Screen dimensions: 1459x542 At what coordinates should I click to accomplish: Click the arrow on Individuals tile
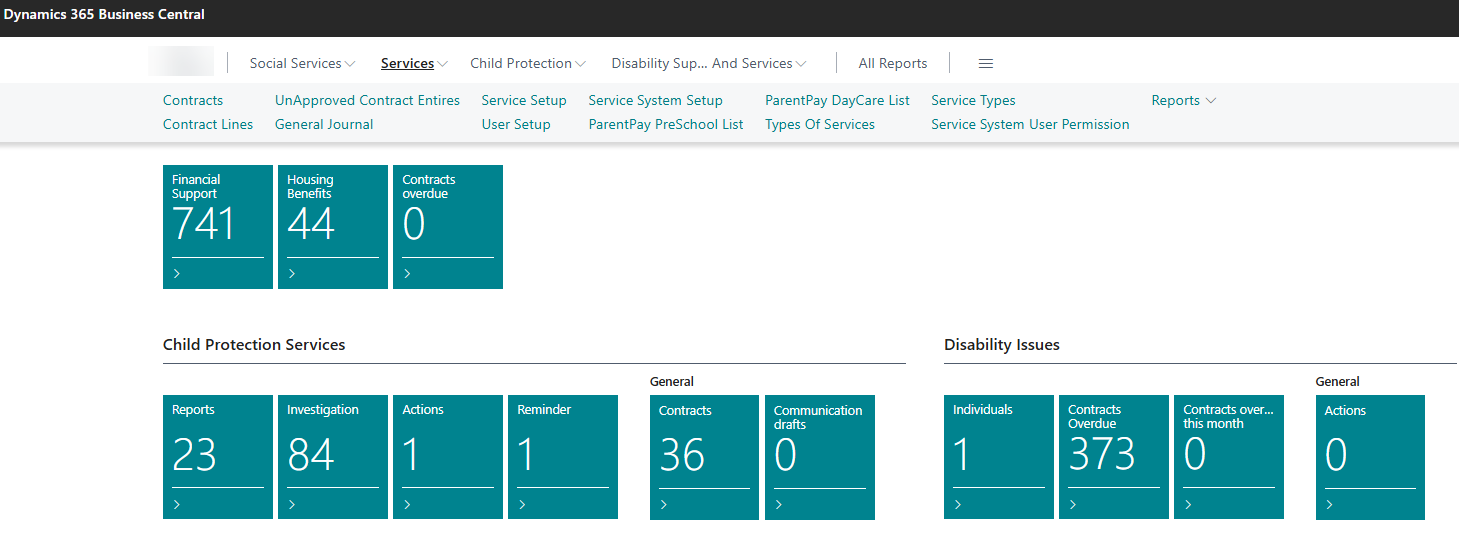point(958,505)
